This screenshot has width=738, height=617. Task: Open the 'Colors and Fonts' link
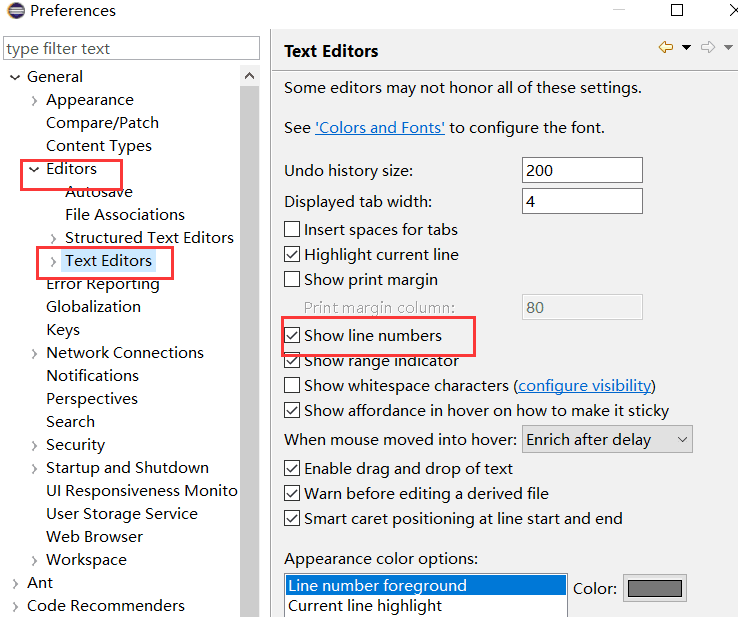point(380,128)
